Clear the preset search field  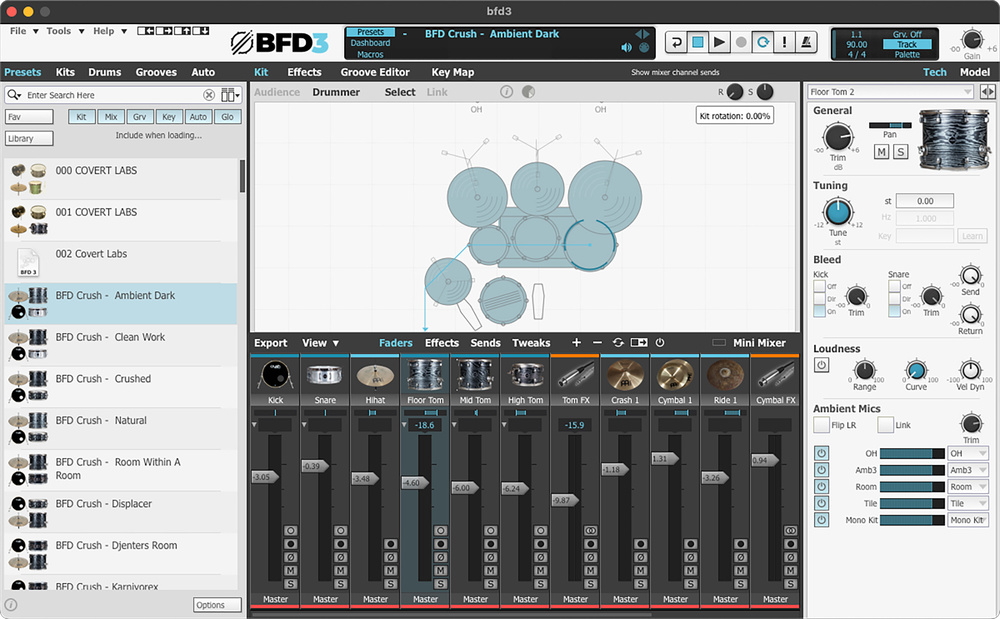point(209,95)
